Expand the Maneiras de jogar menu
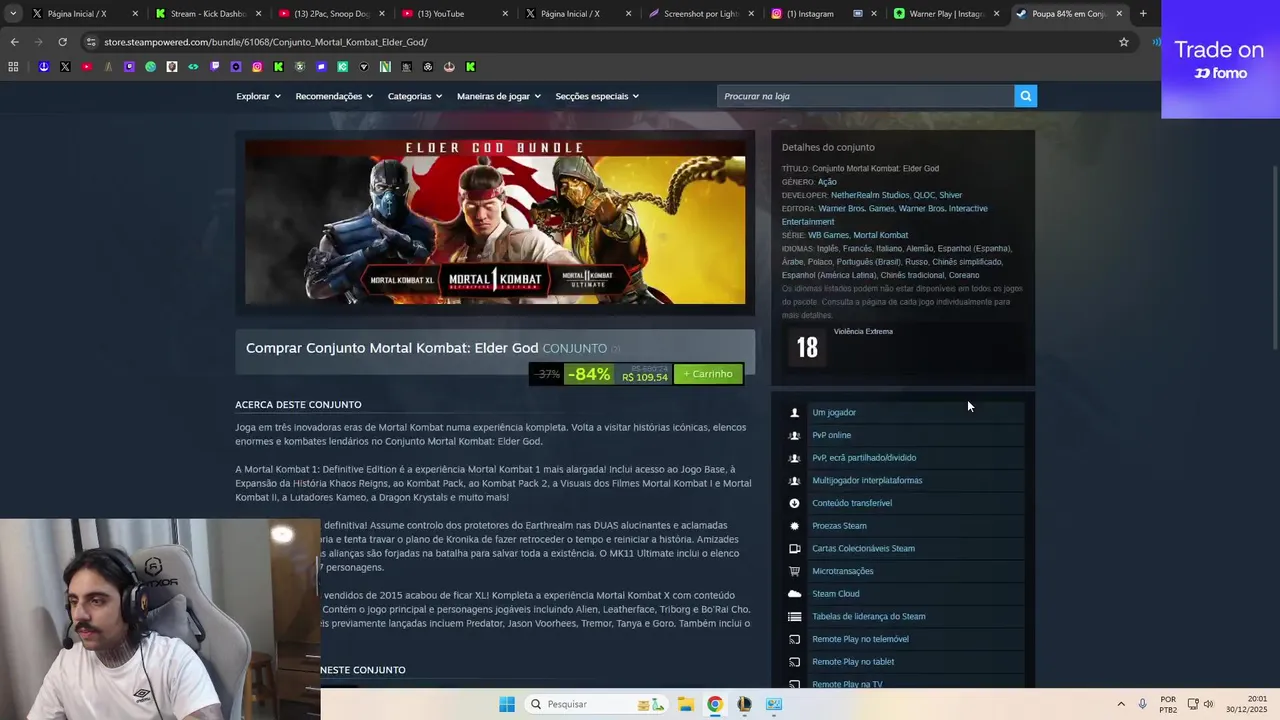The image size is (1280, 720). [499, 96]
